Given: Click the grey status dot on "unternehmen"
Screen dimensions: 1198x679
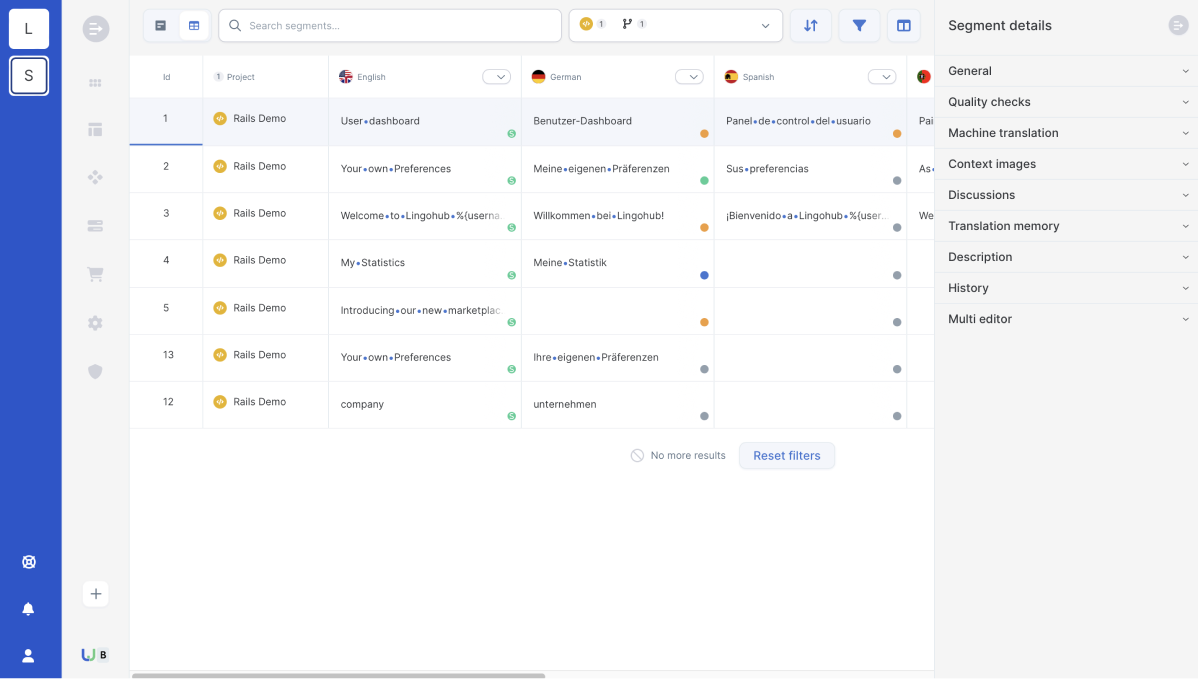Looking at the screenshot, I should pyautogui.click(x=704, y=416).
